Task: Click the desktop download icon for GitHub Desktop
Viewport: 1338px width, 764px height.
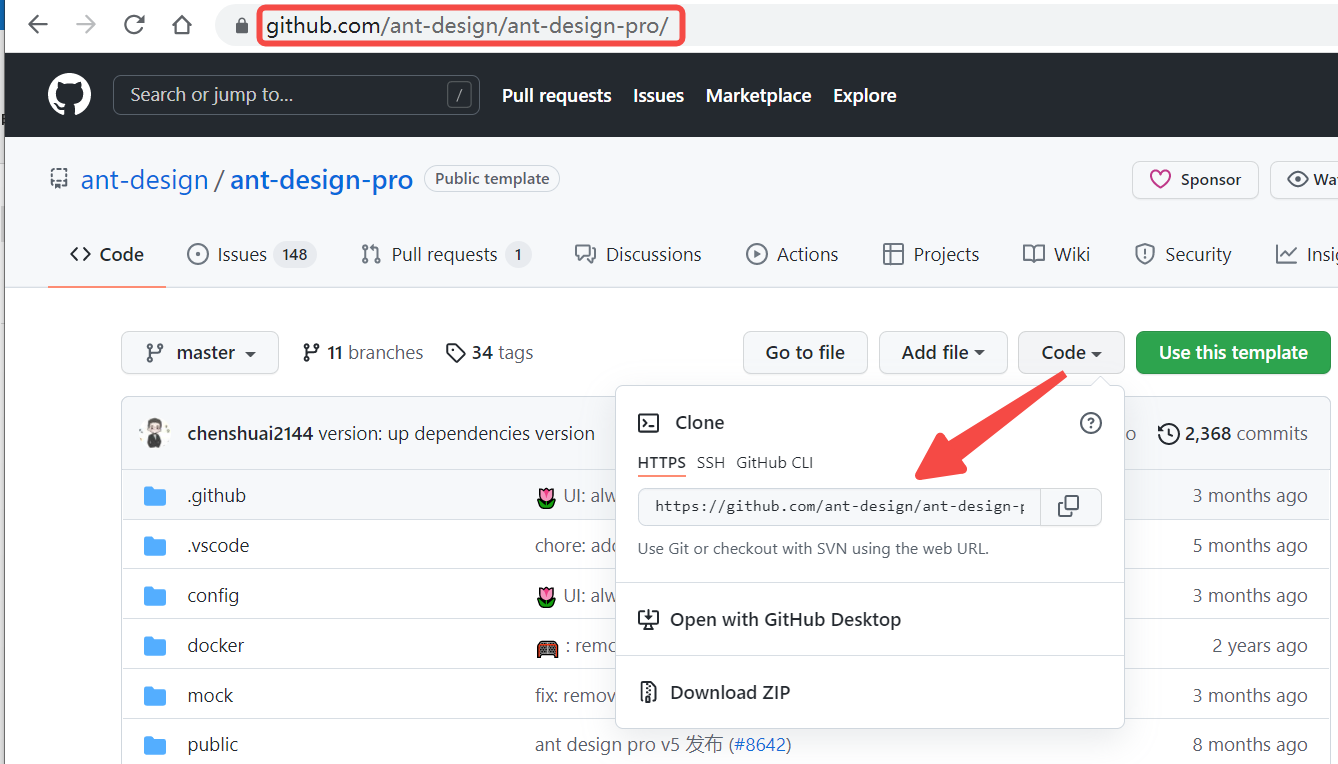Action: [649, 620]
